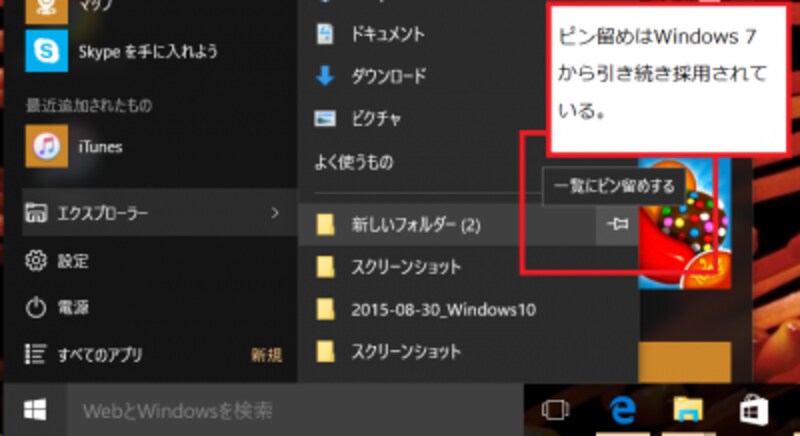Open Task View on the taskbar

click(x=555, y=409)
